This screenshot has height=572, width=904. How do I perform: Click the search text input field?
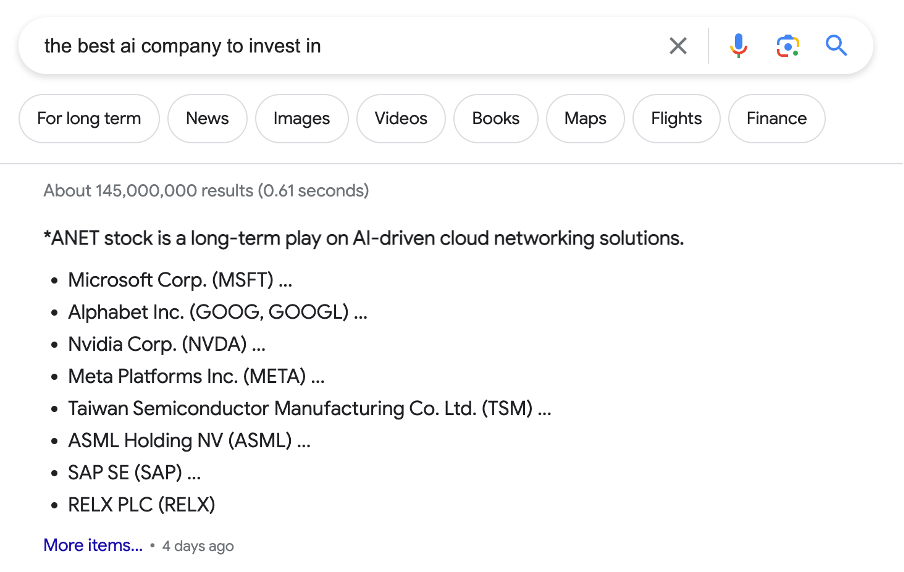pos(340,46)
